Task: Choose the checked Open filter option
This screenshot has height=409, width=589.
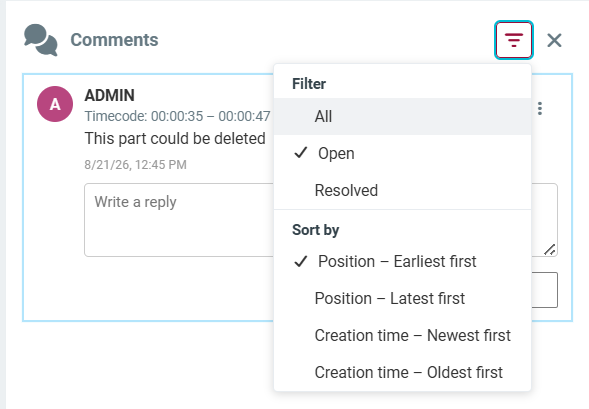Action: [402, 153]
